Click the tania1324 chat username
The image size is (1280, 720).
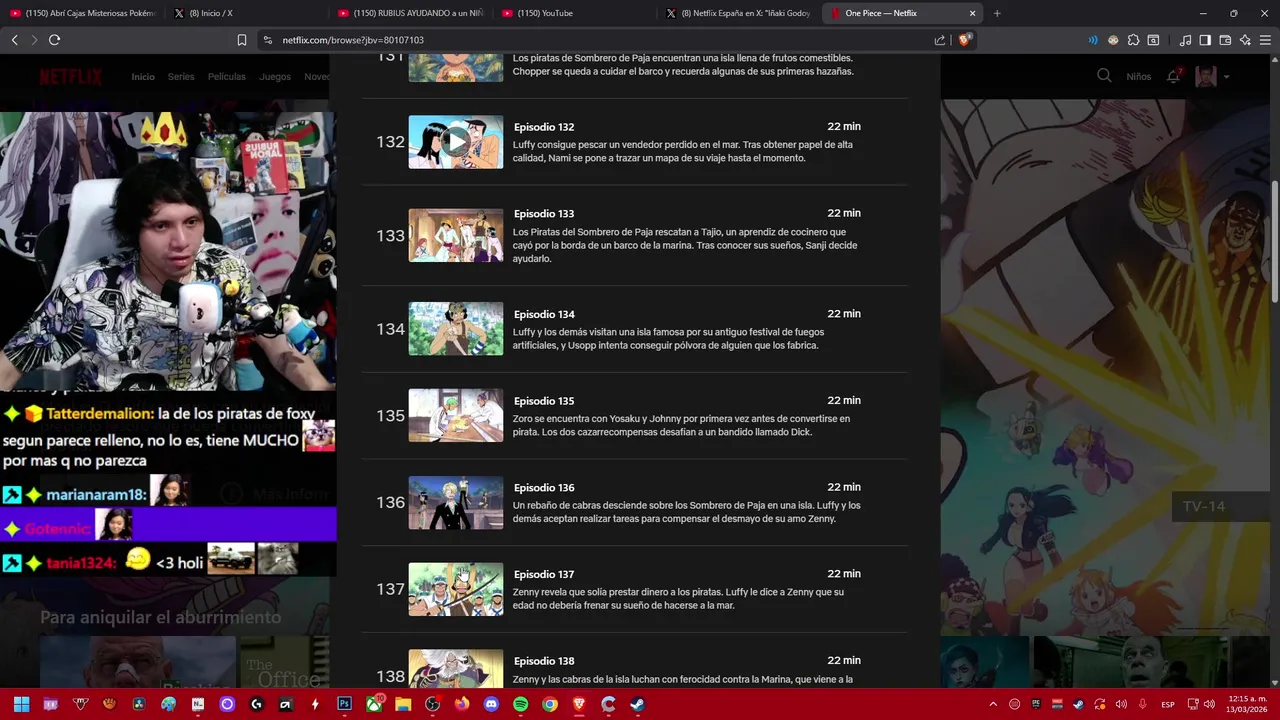point(81,563)
